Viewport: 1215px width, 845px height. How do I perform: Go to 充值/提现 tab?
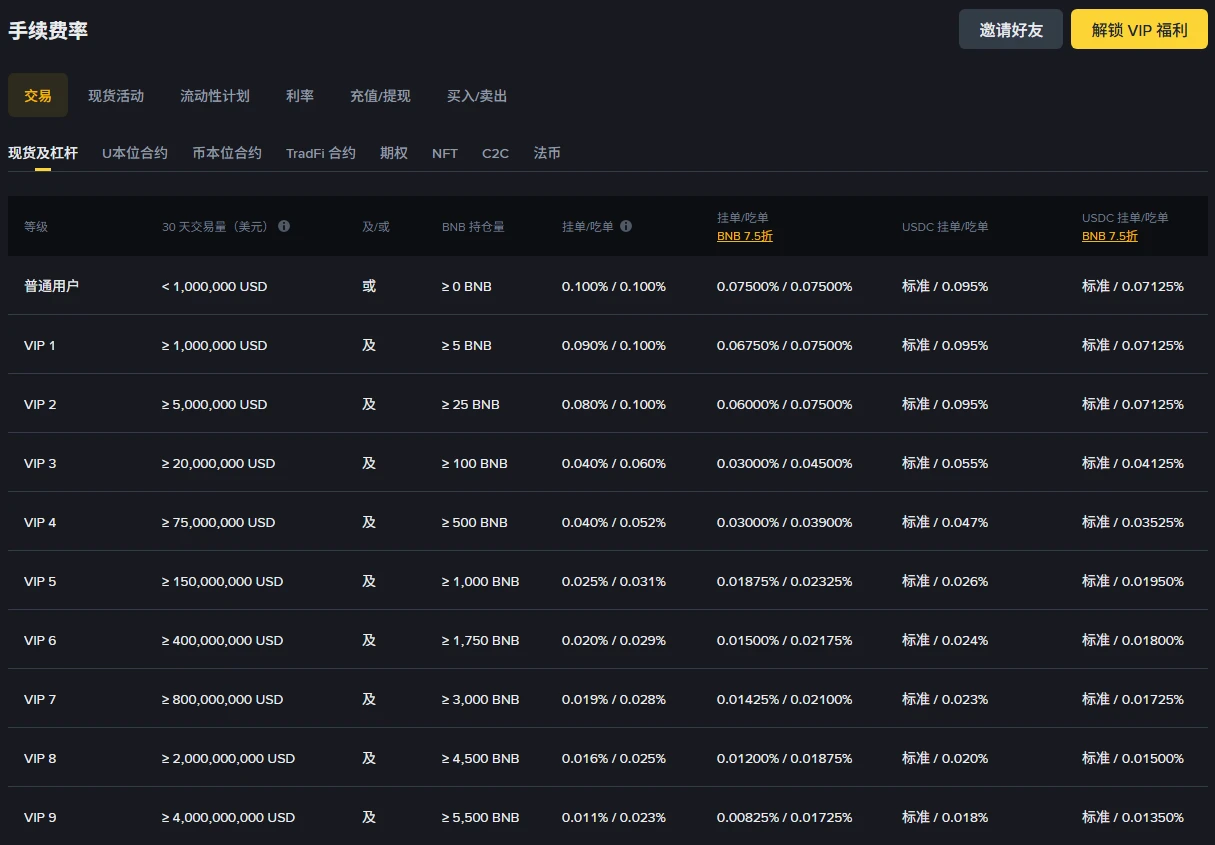[380, 96]
